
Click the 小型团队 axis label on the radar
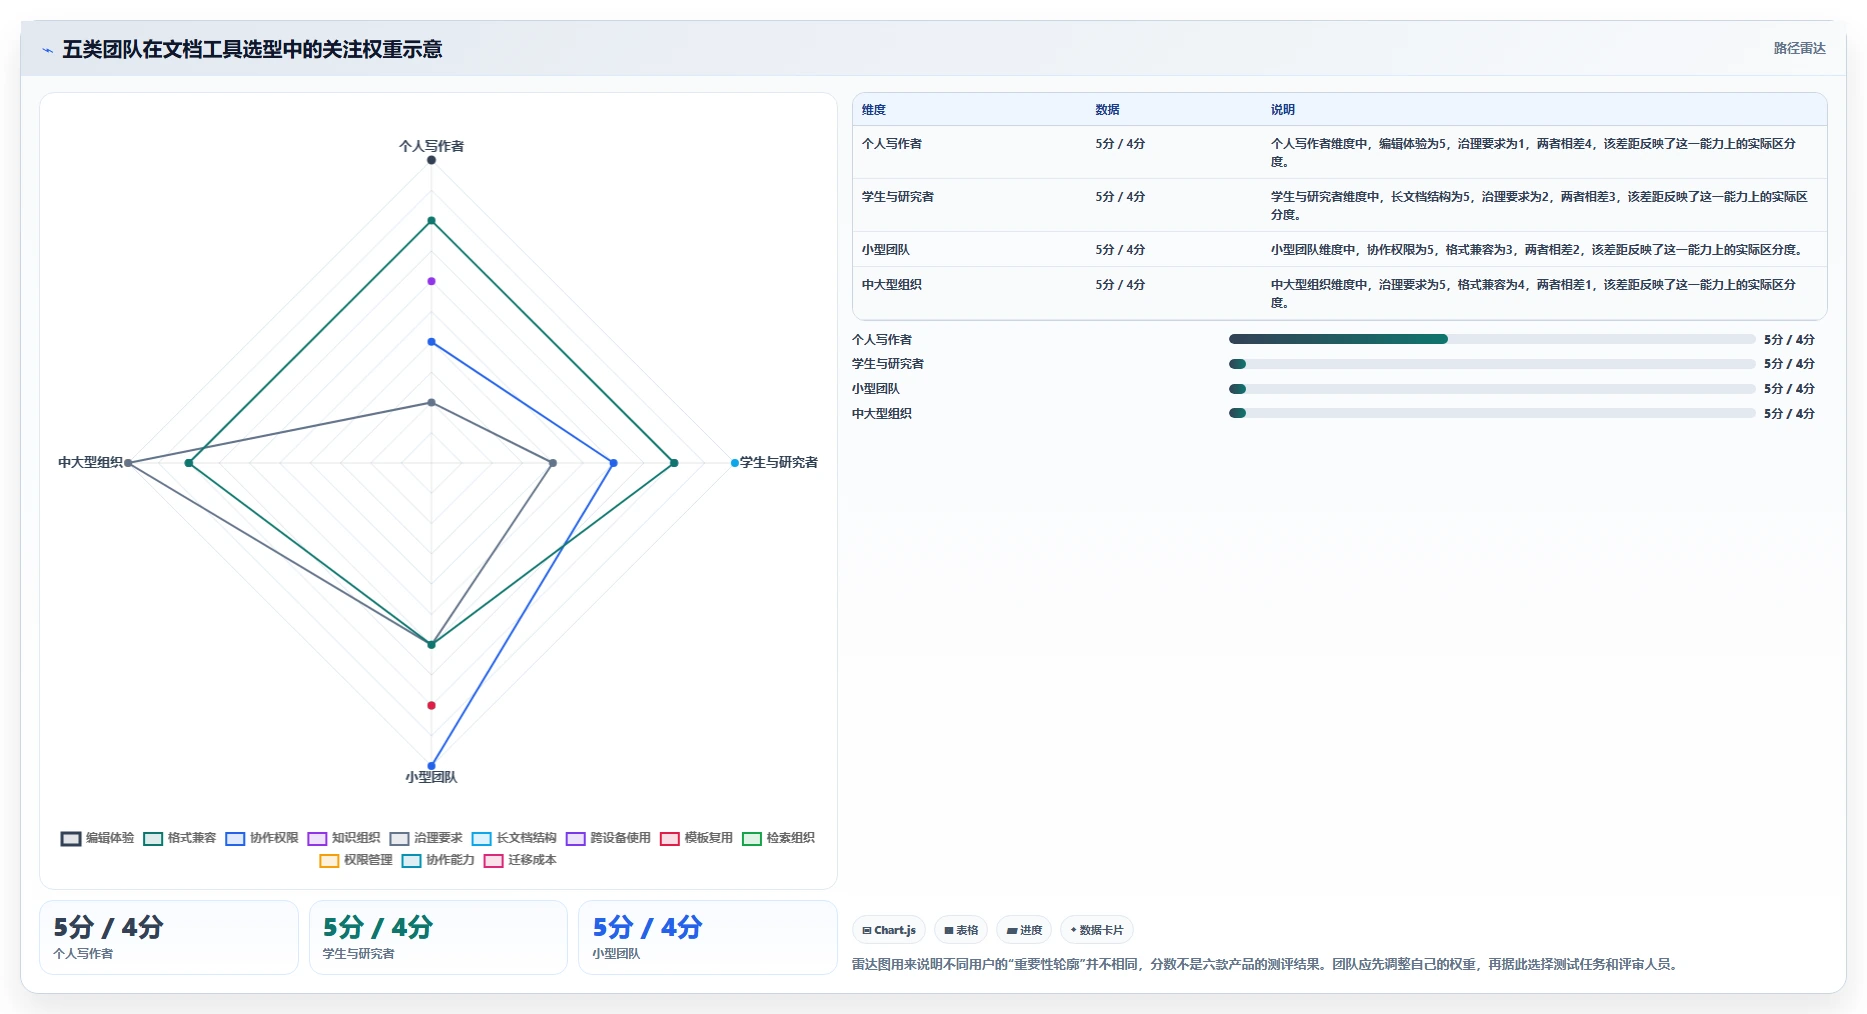[x=431, y=777]
